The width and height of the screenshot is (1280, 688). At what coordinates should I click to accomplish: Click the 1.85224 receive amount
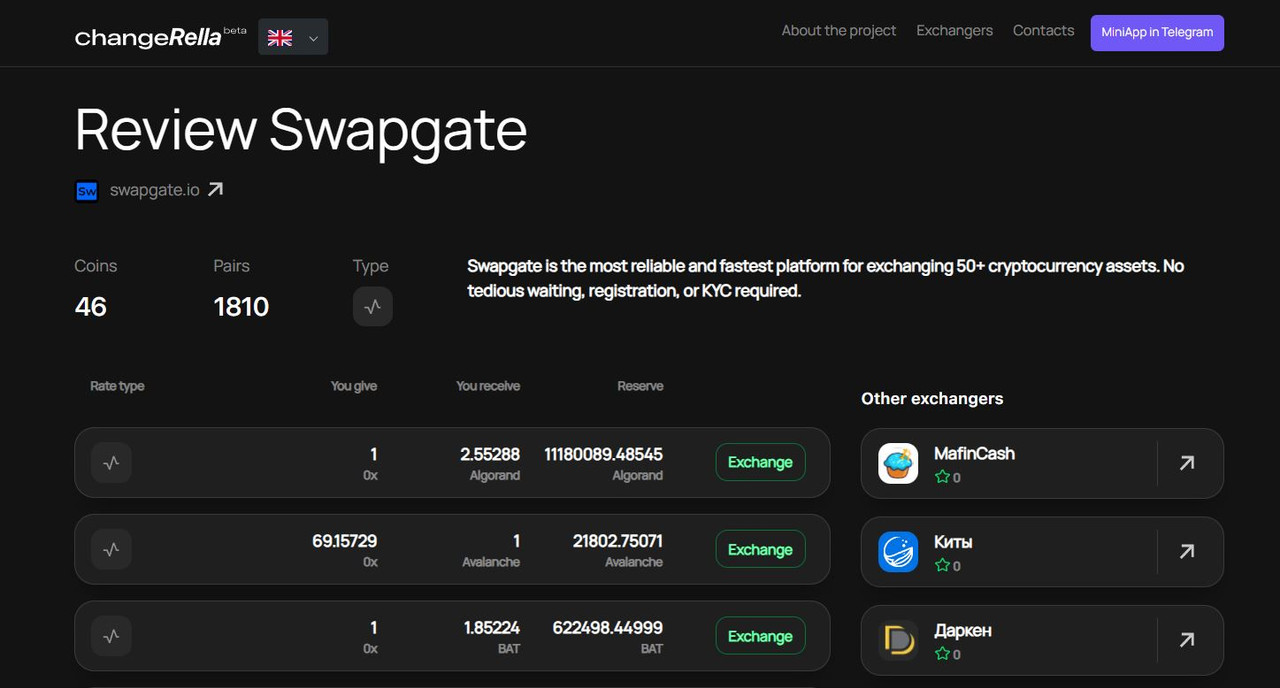(492, 628)
